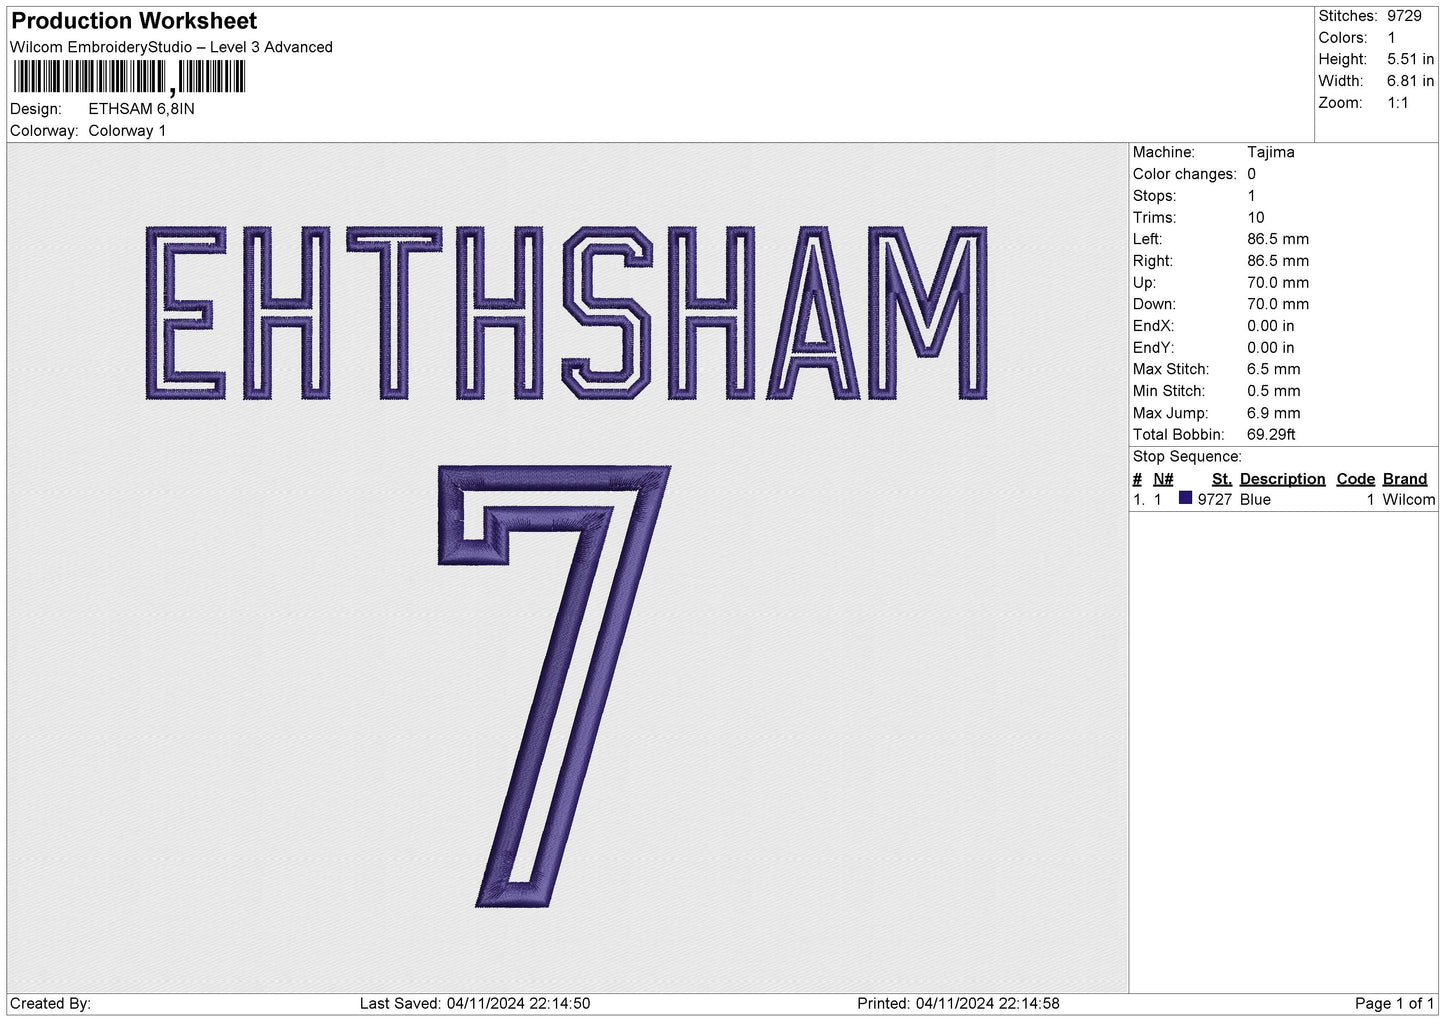Click the St. column header
1445x1021 pixels.
click(1221, 479)
